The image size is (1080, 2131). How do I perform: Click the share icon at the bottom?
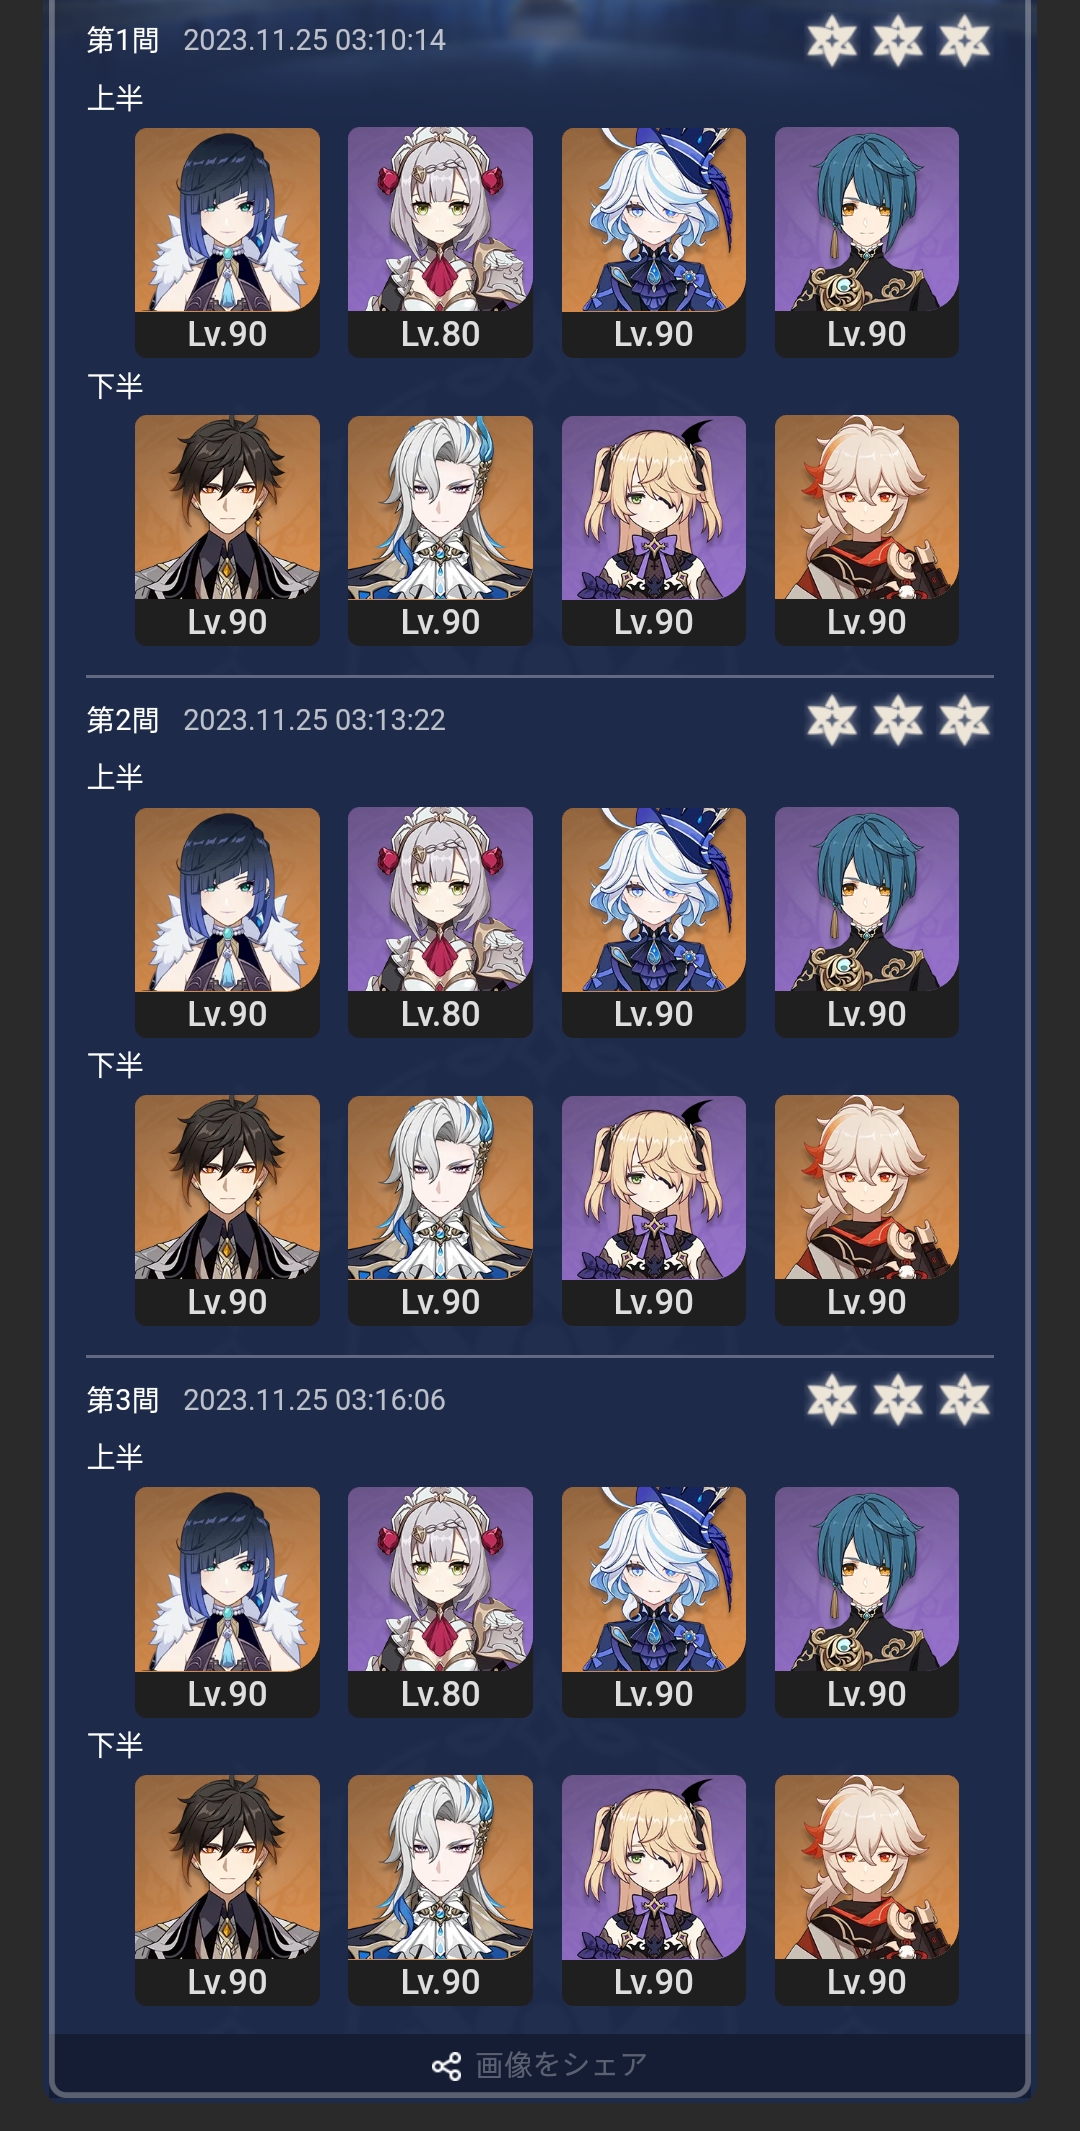click(x=446, y=2066)
